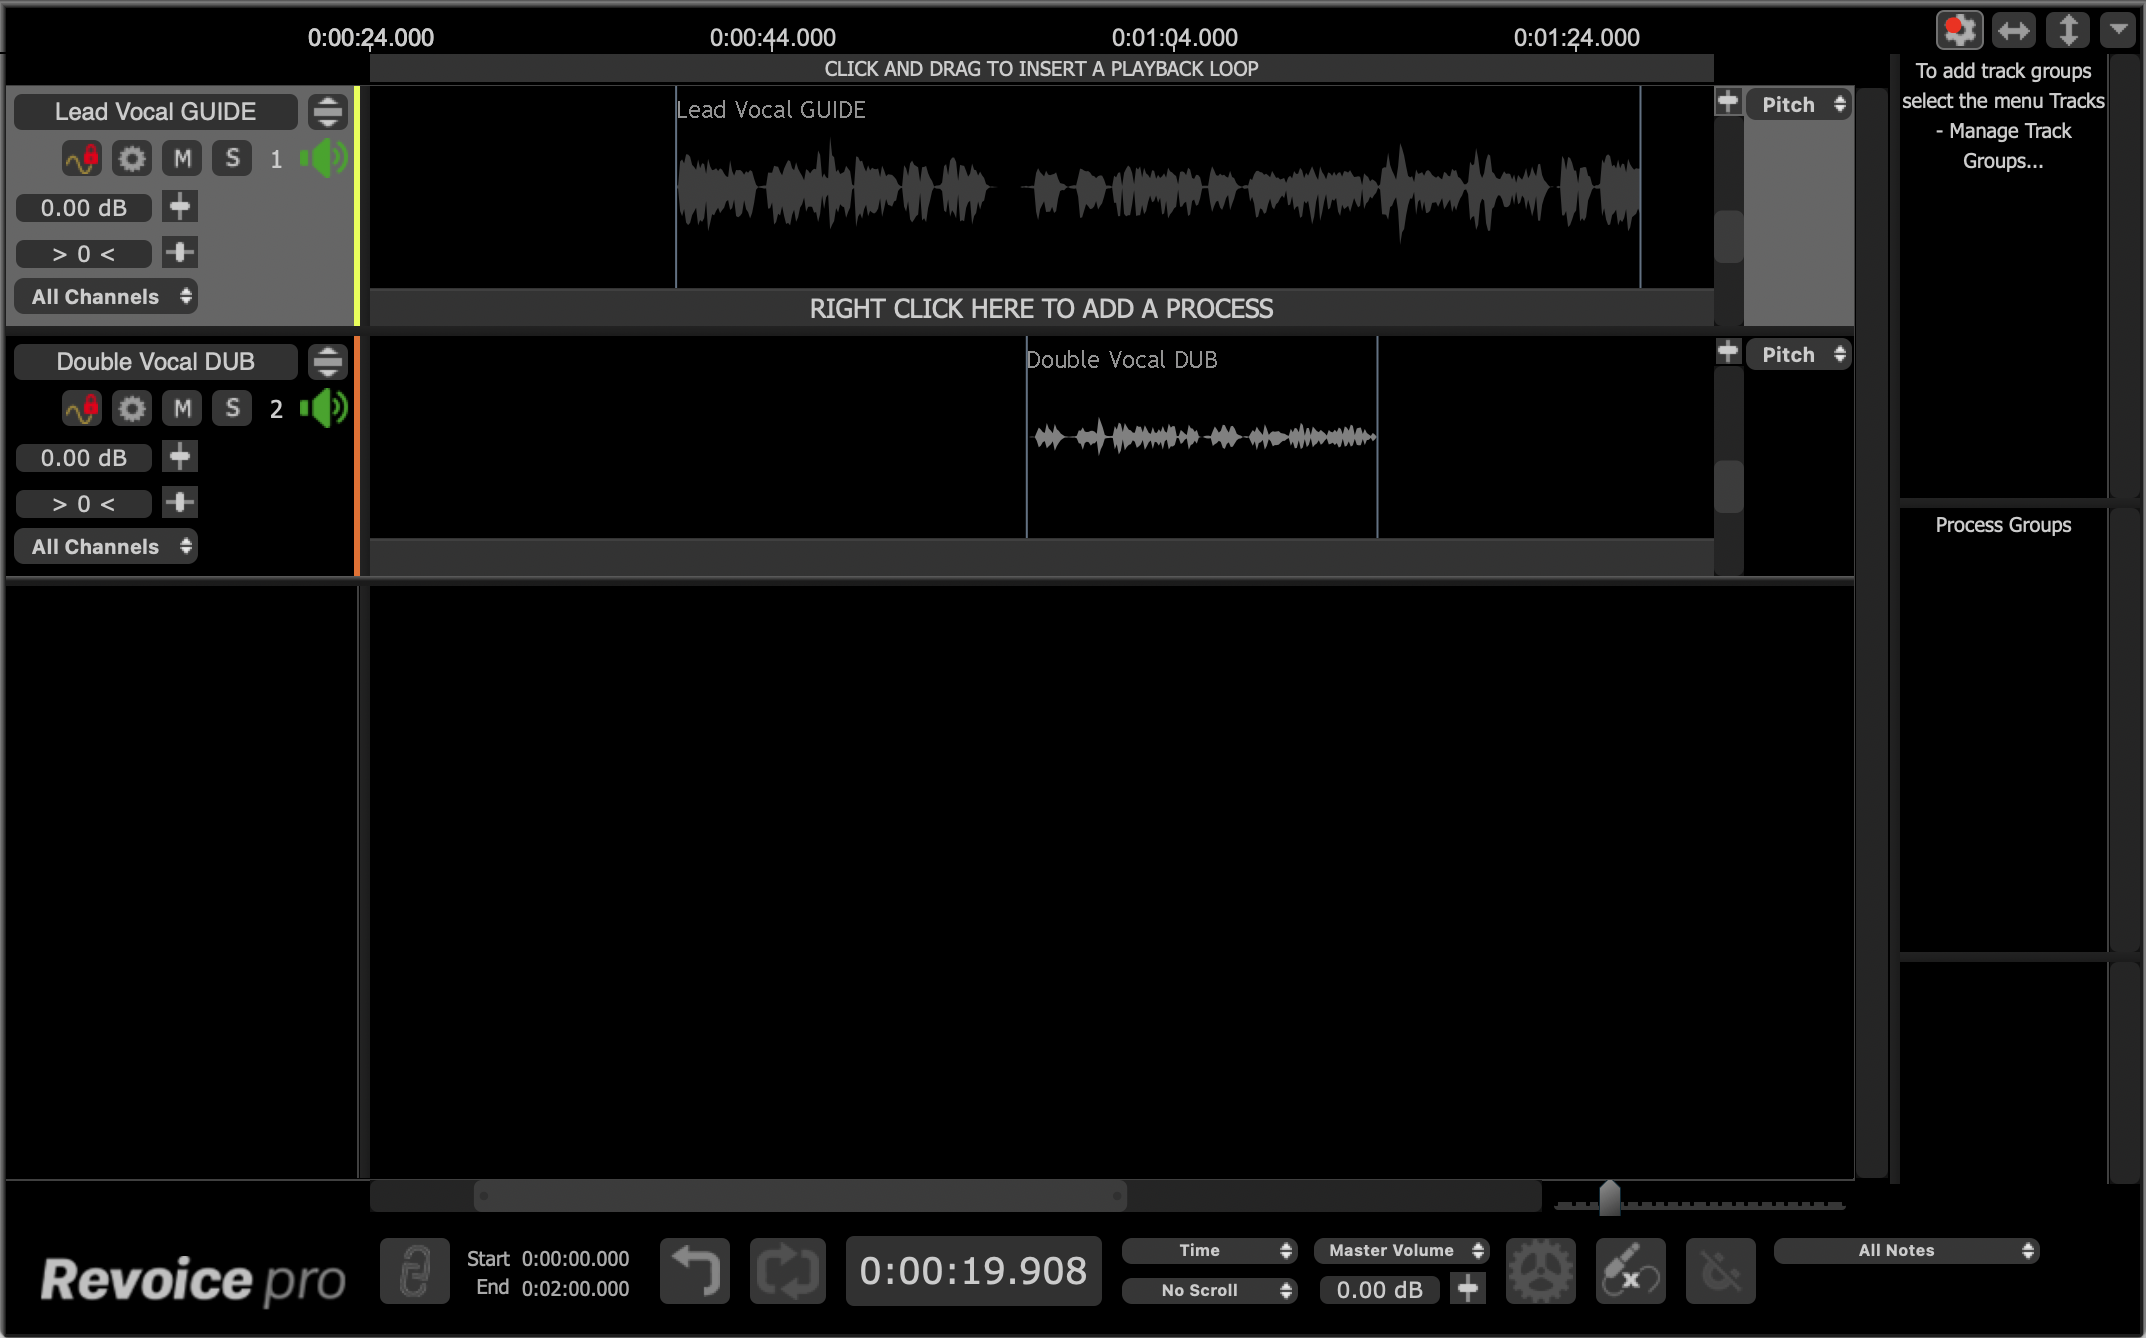Open the Pitch dropdown on track 1

[1799, 105]
